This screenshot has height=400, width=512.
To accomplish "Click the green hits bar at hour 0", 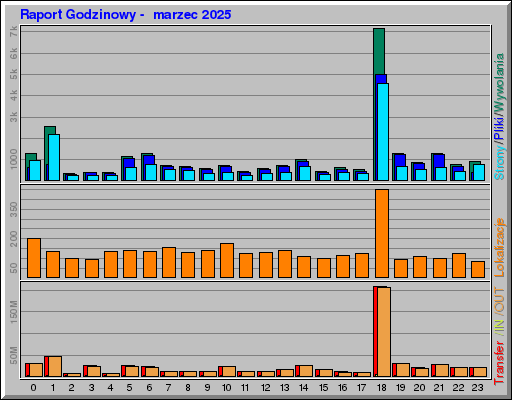I will [x=31, y=157].
